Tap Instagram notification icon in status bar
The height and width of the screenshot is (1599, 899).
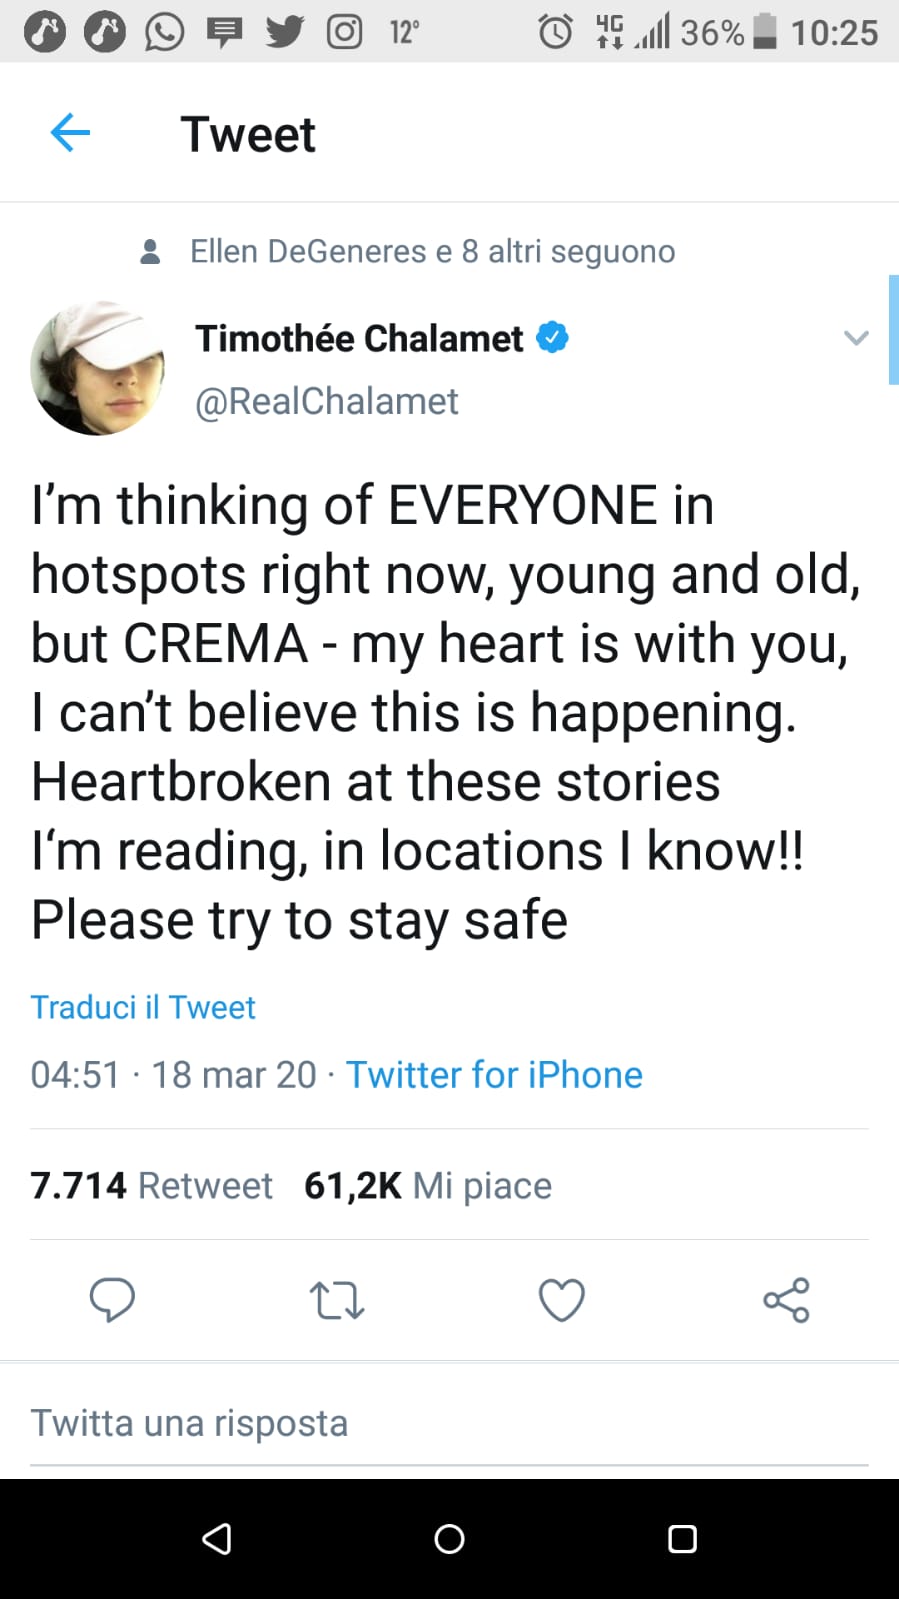345,32
